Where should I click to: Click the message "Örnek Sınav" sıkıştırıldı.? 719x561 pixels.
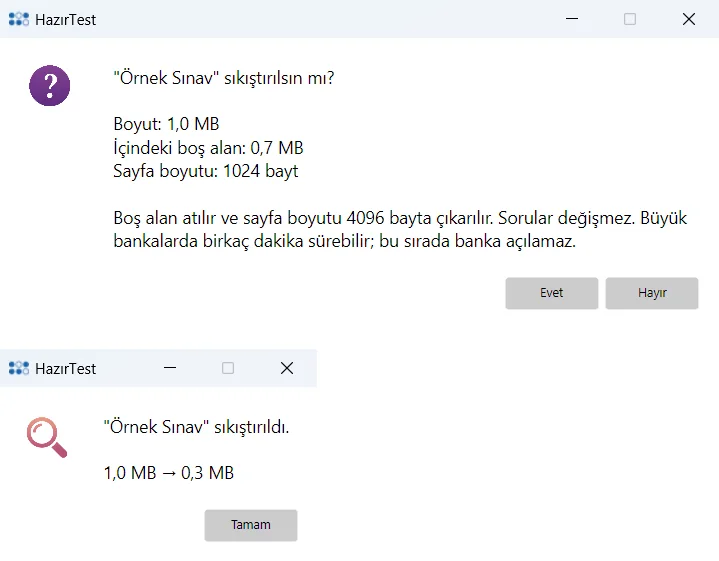click(196, 427)
